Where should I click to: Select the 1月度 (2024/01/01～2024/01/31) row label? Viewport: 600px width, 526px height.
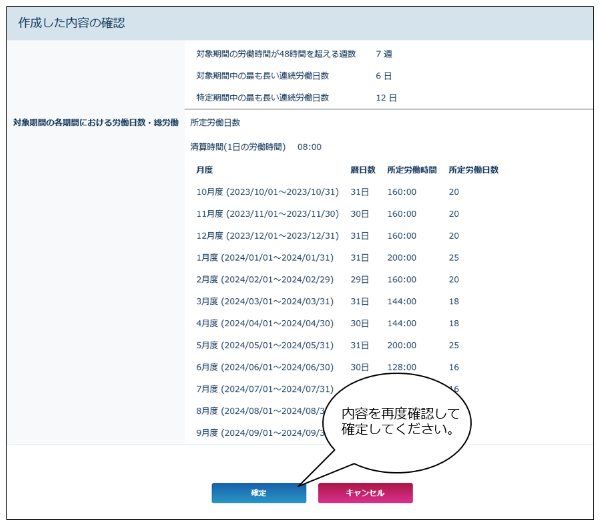263,258
